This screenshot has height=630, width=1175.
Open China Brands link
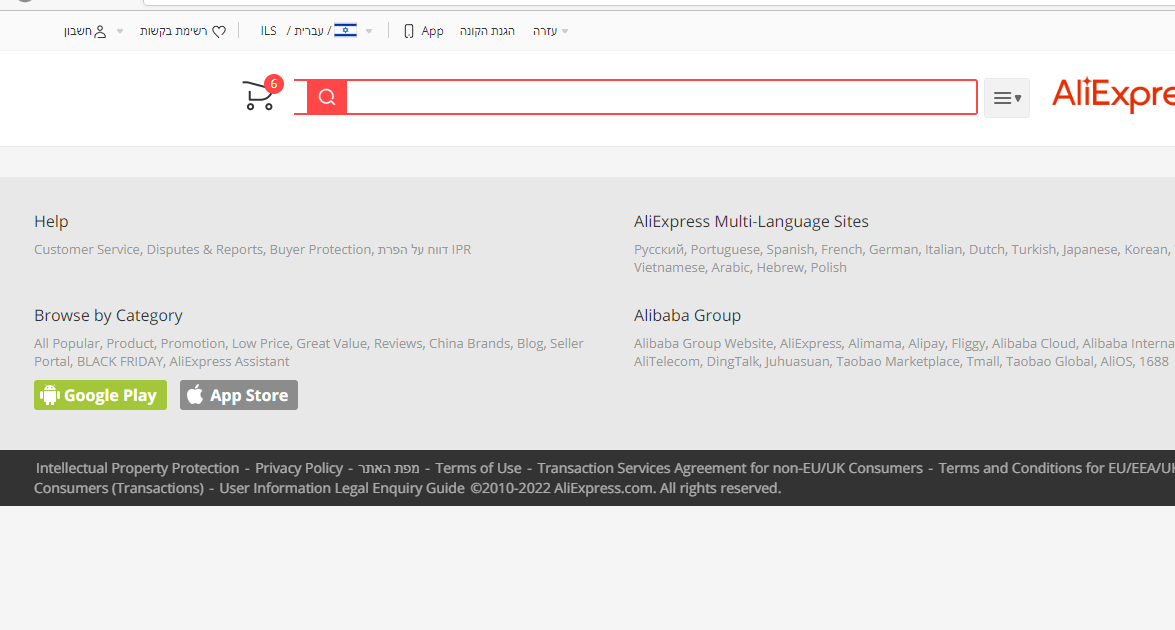point(469,343)
